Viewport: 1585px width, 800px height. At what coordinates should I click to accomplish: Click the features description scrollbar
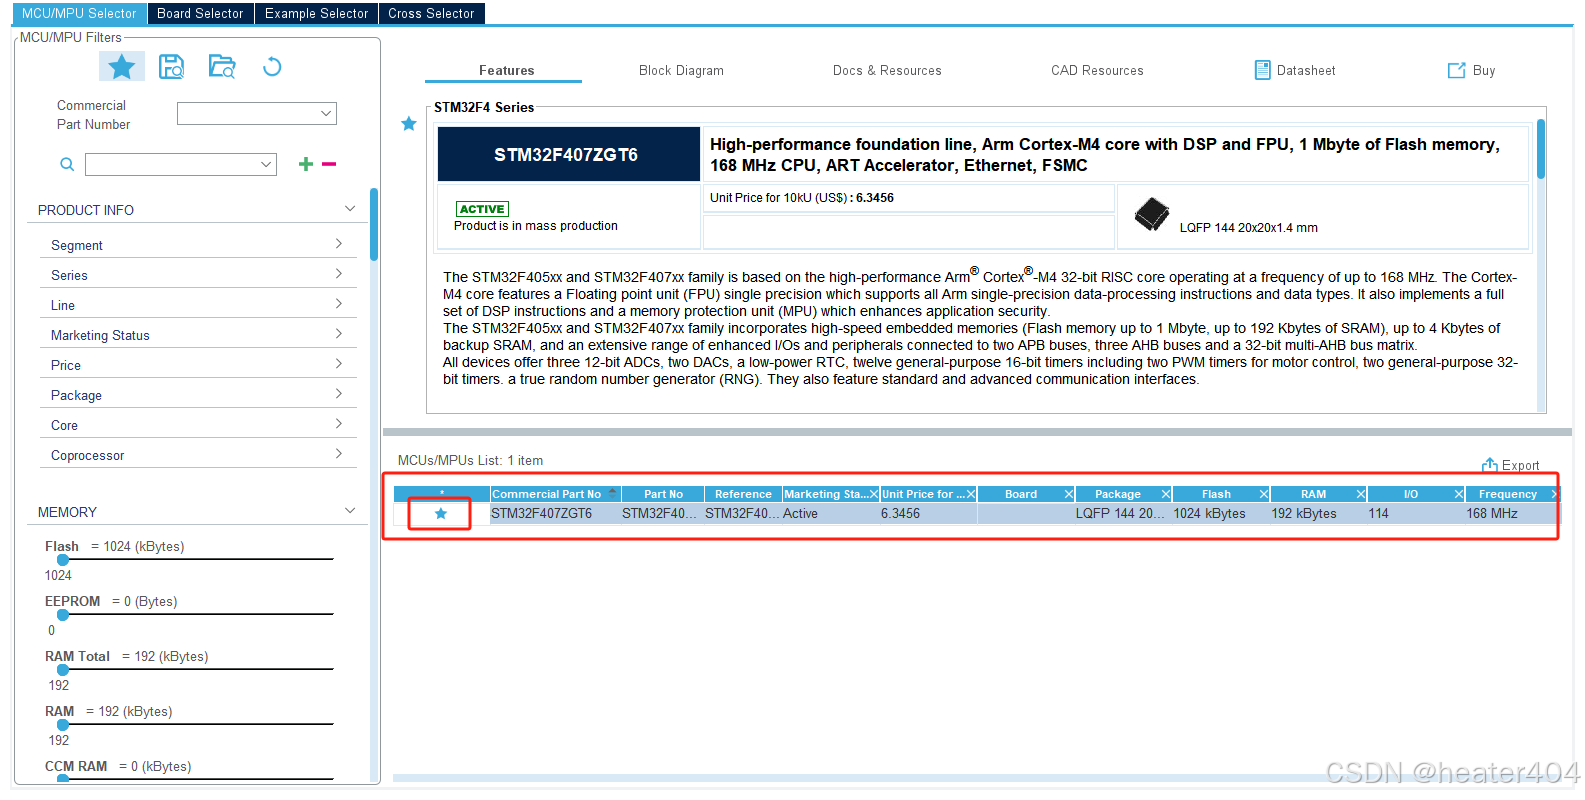(x=1541, y=149)
